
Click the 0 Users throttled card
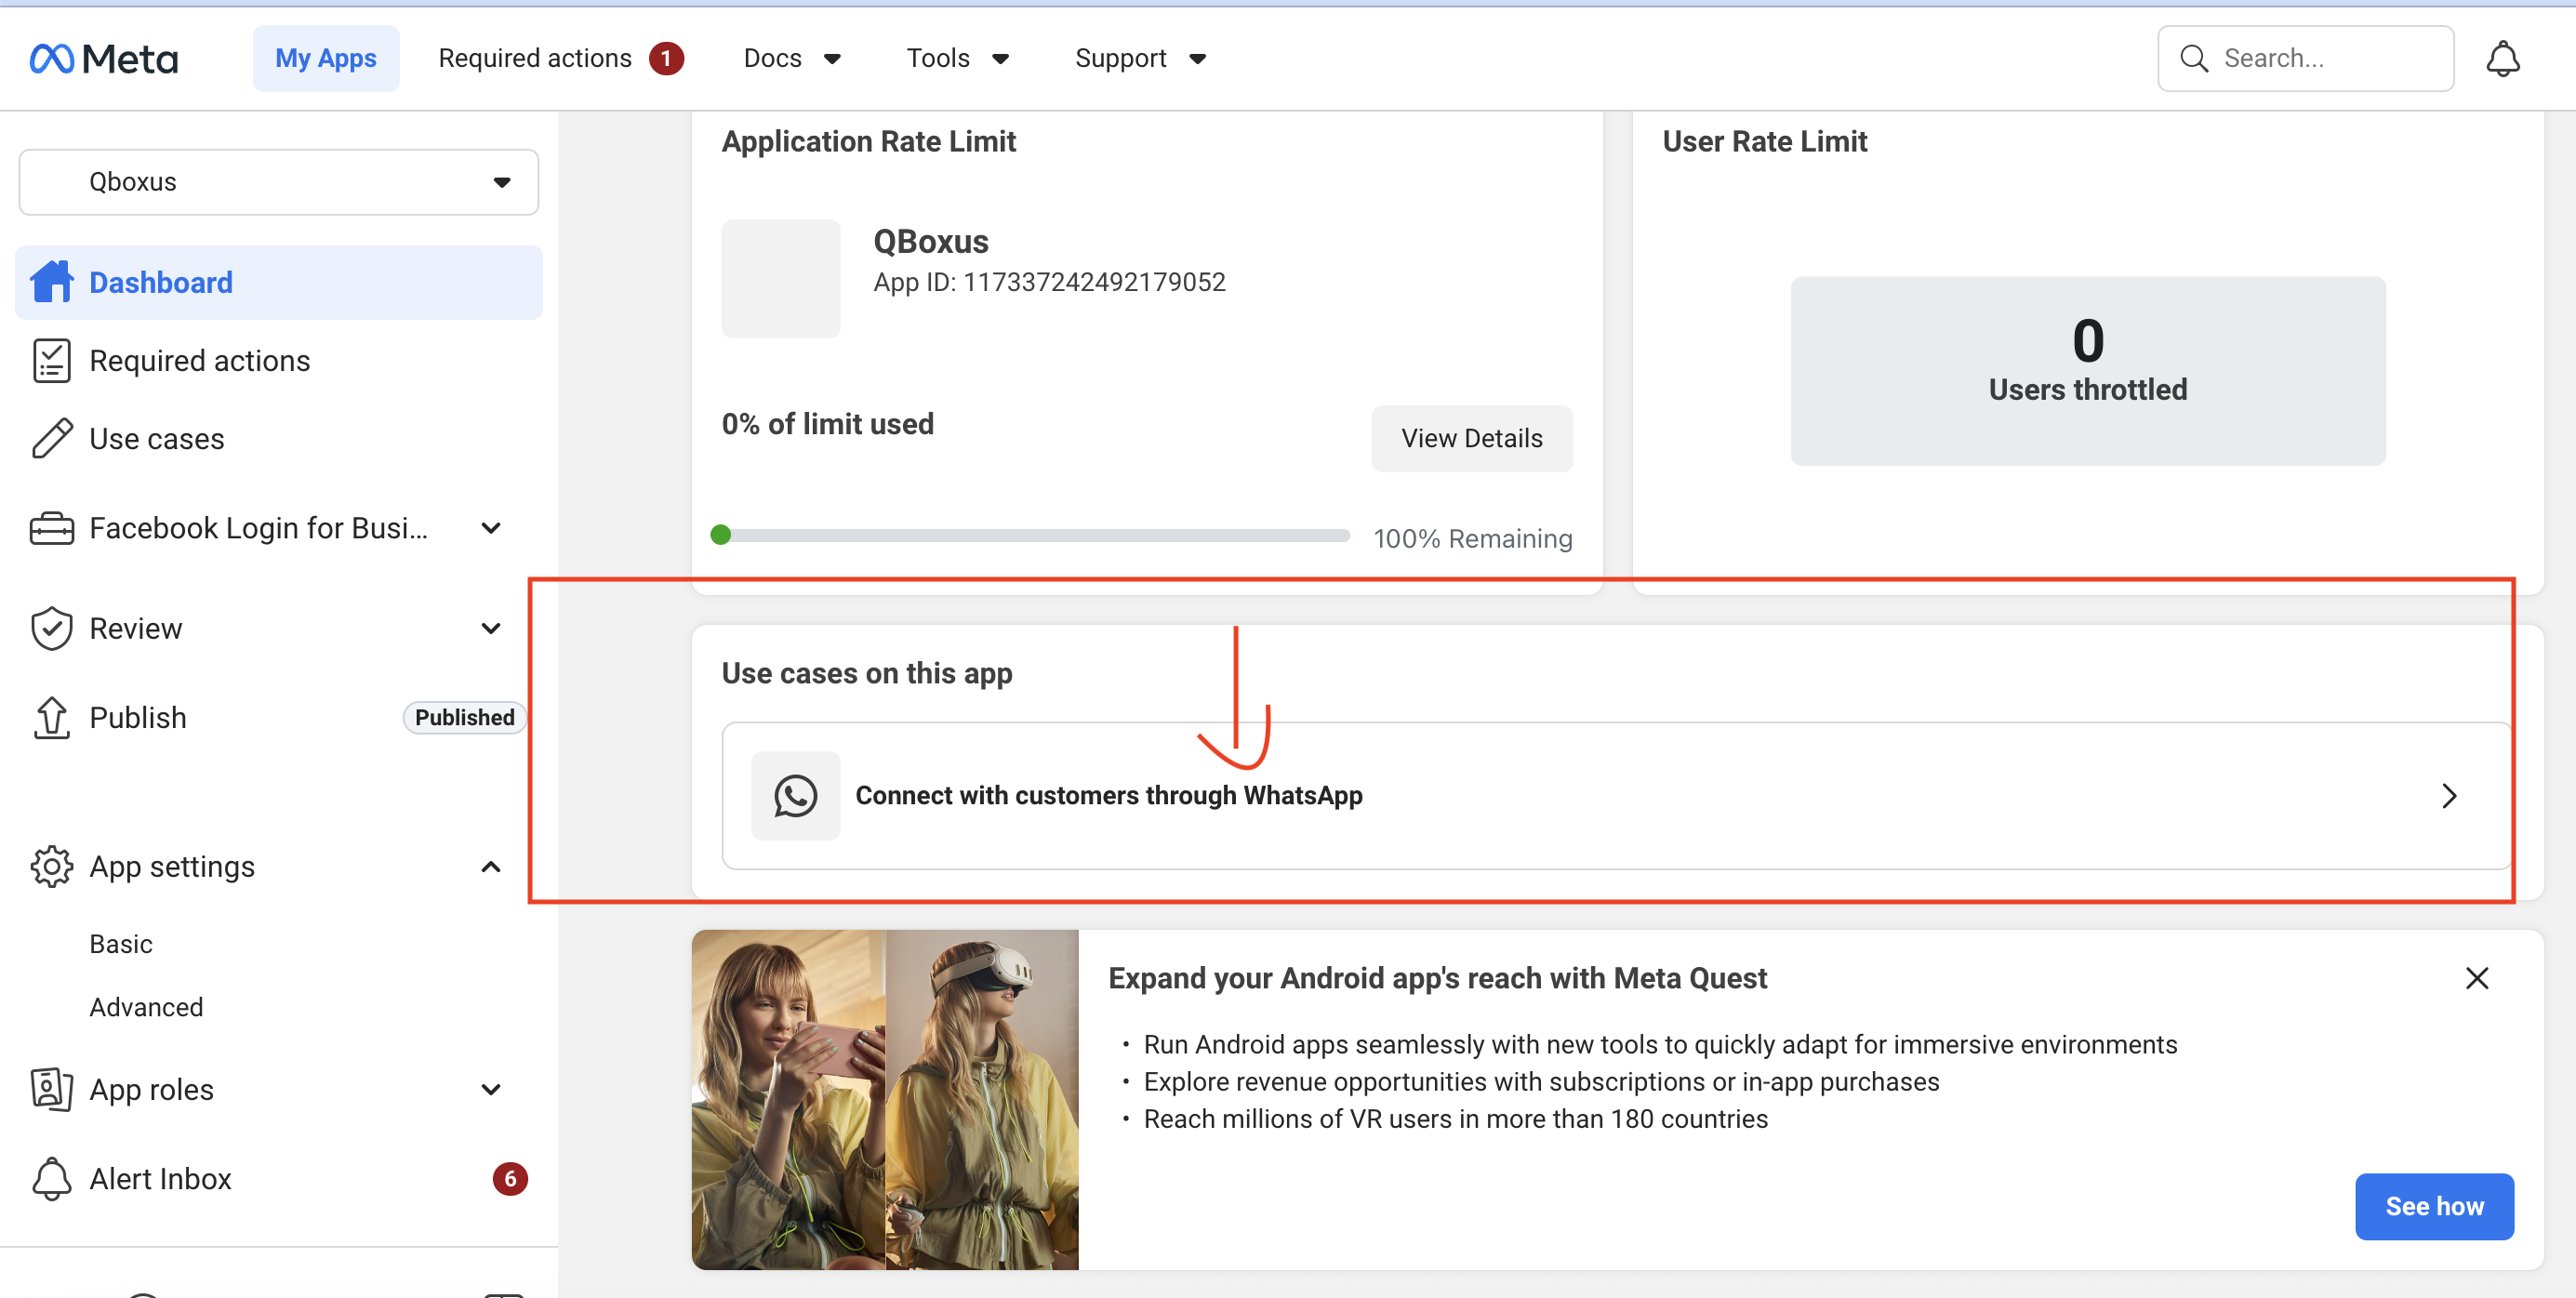point(2088,371)
